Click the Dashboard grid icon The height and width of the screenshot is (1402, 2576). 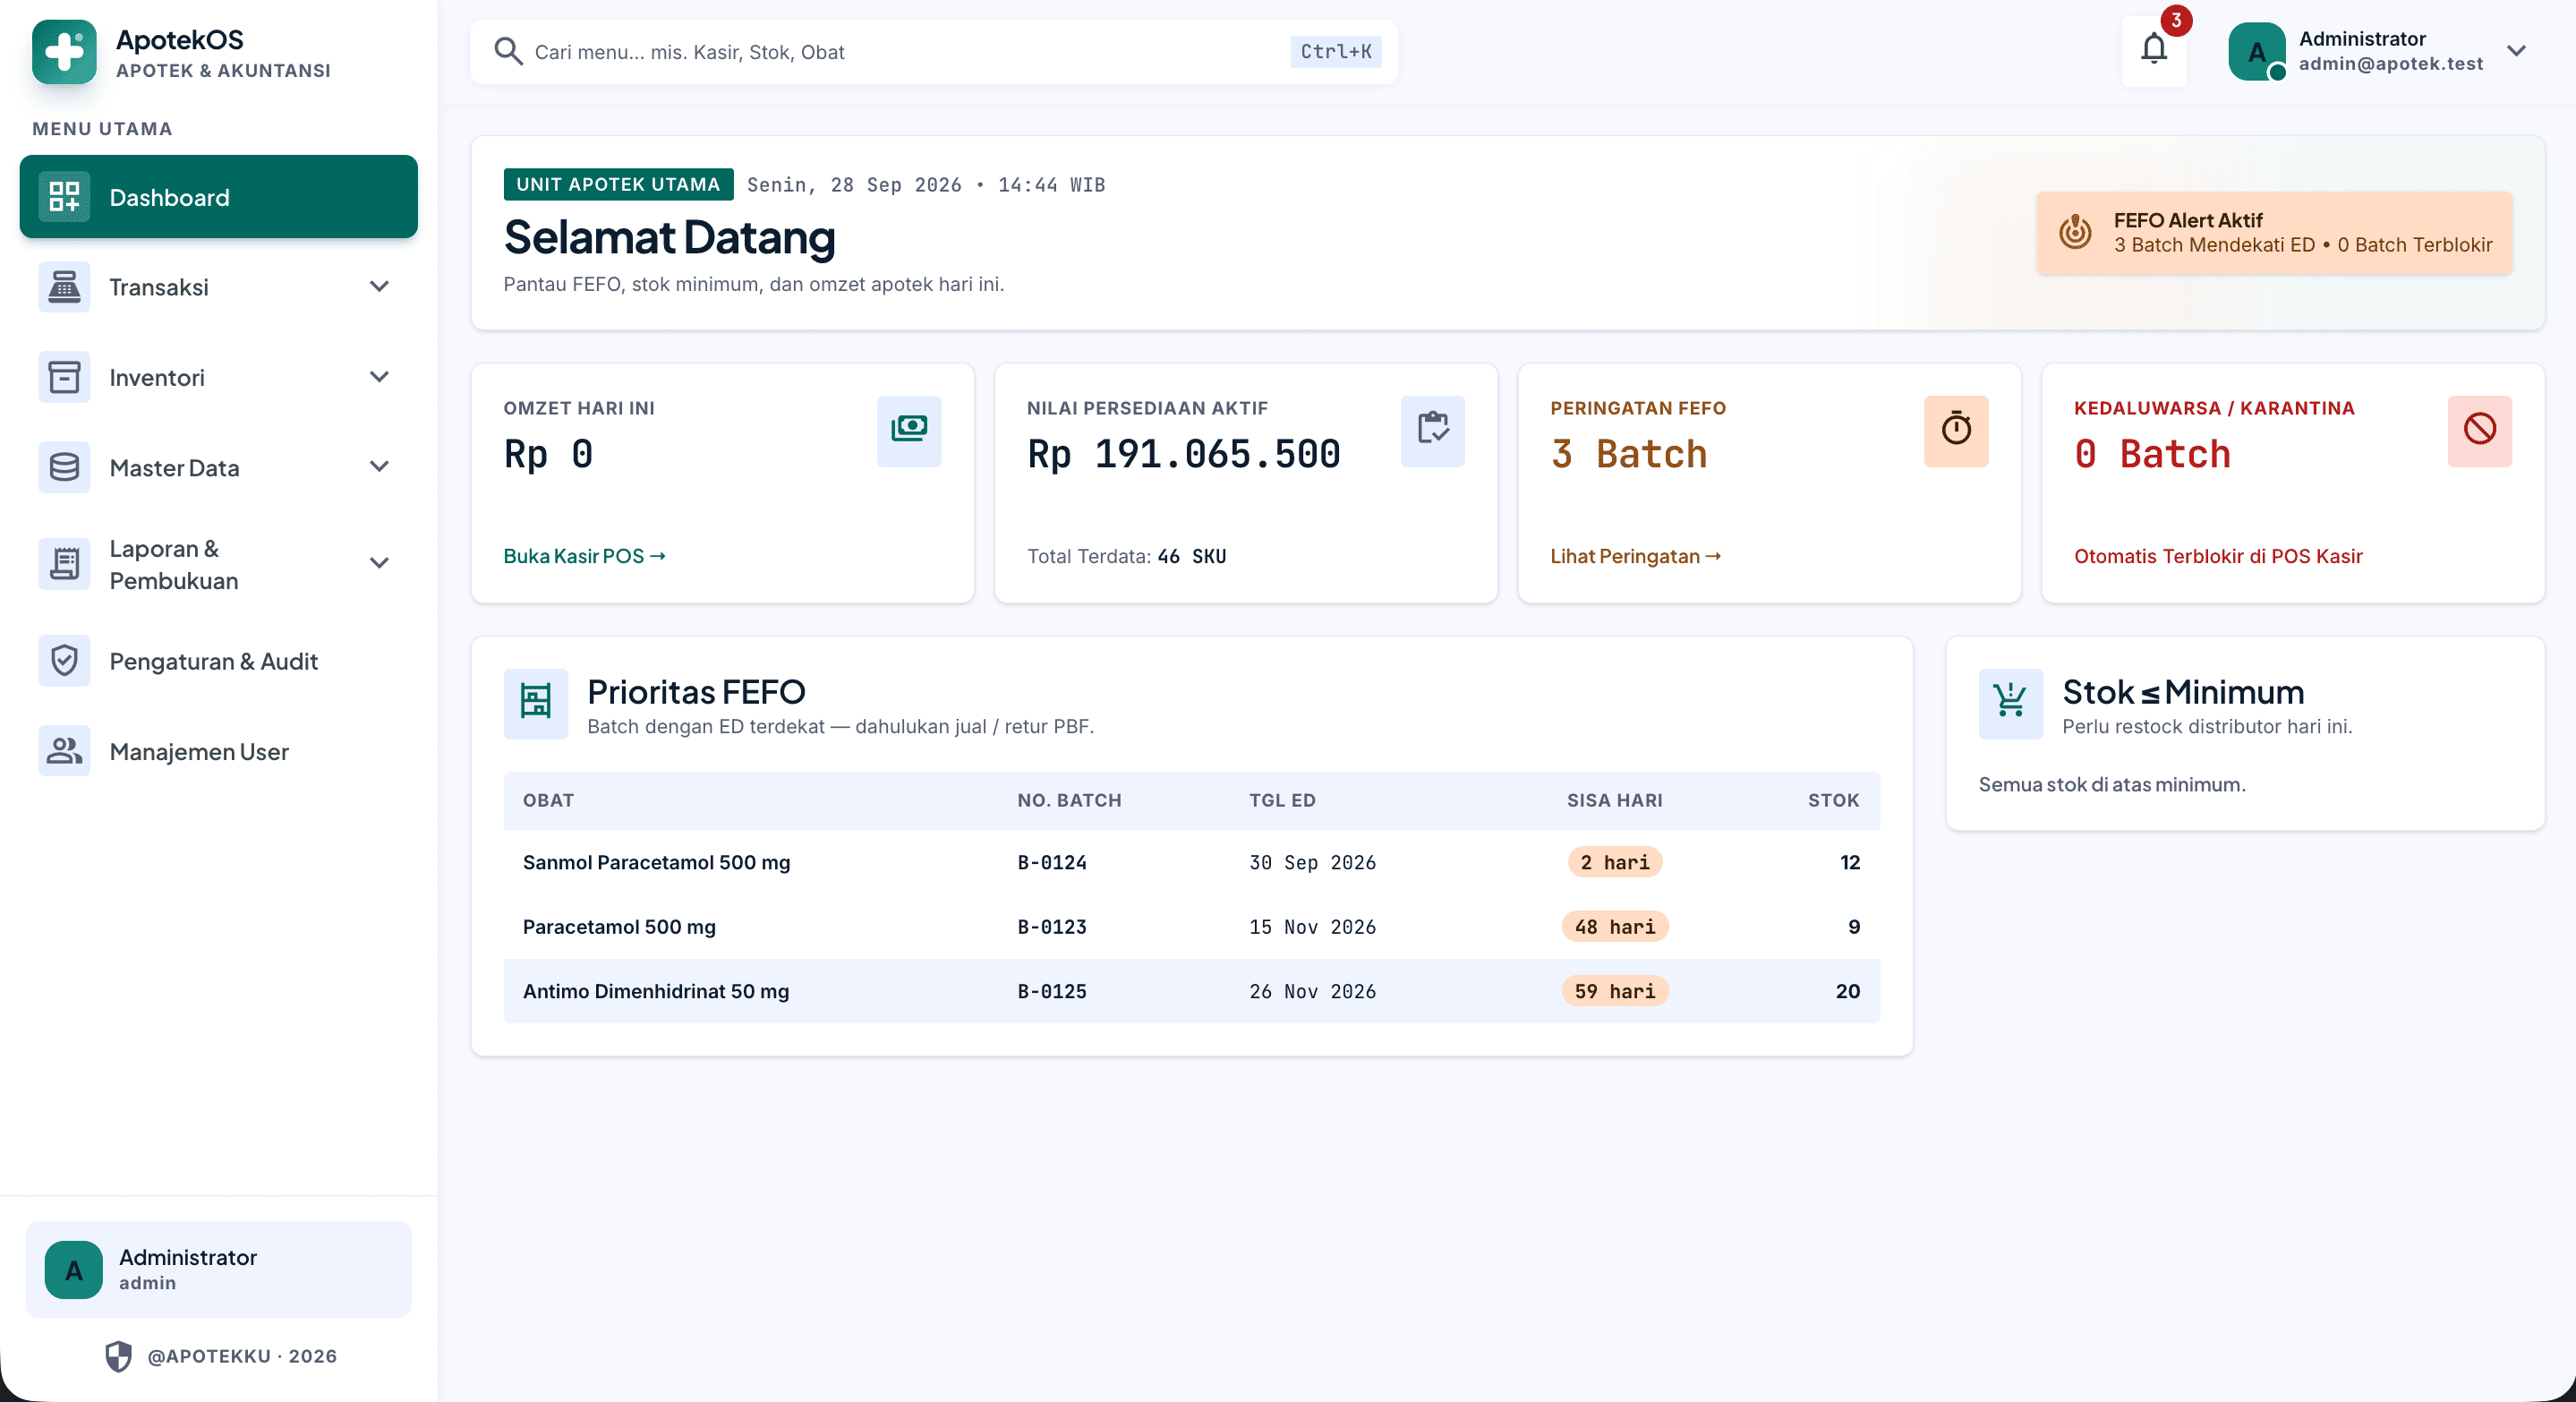pyautogui.click(x=64, y=197)
